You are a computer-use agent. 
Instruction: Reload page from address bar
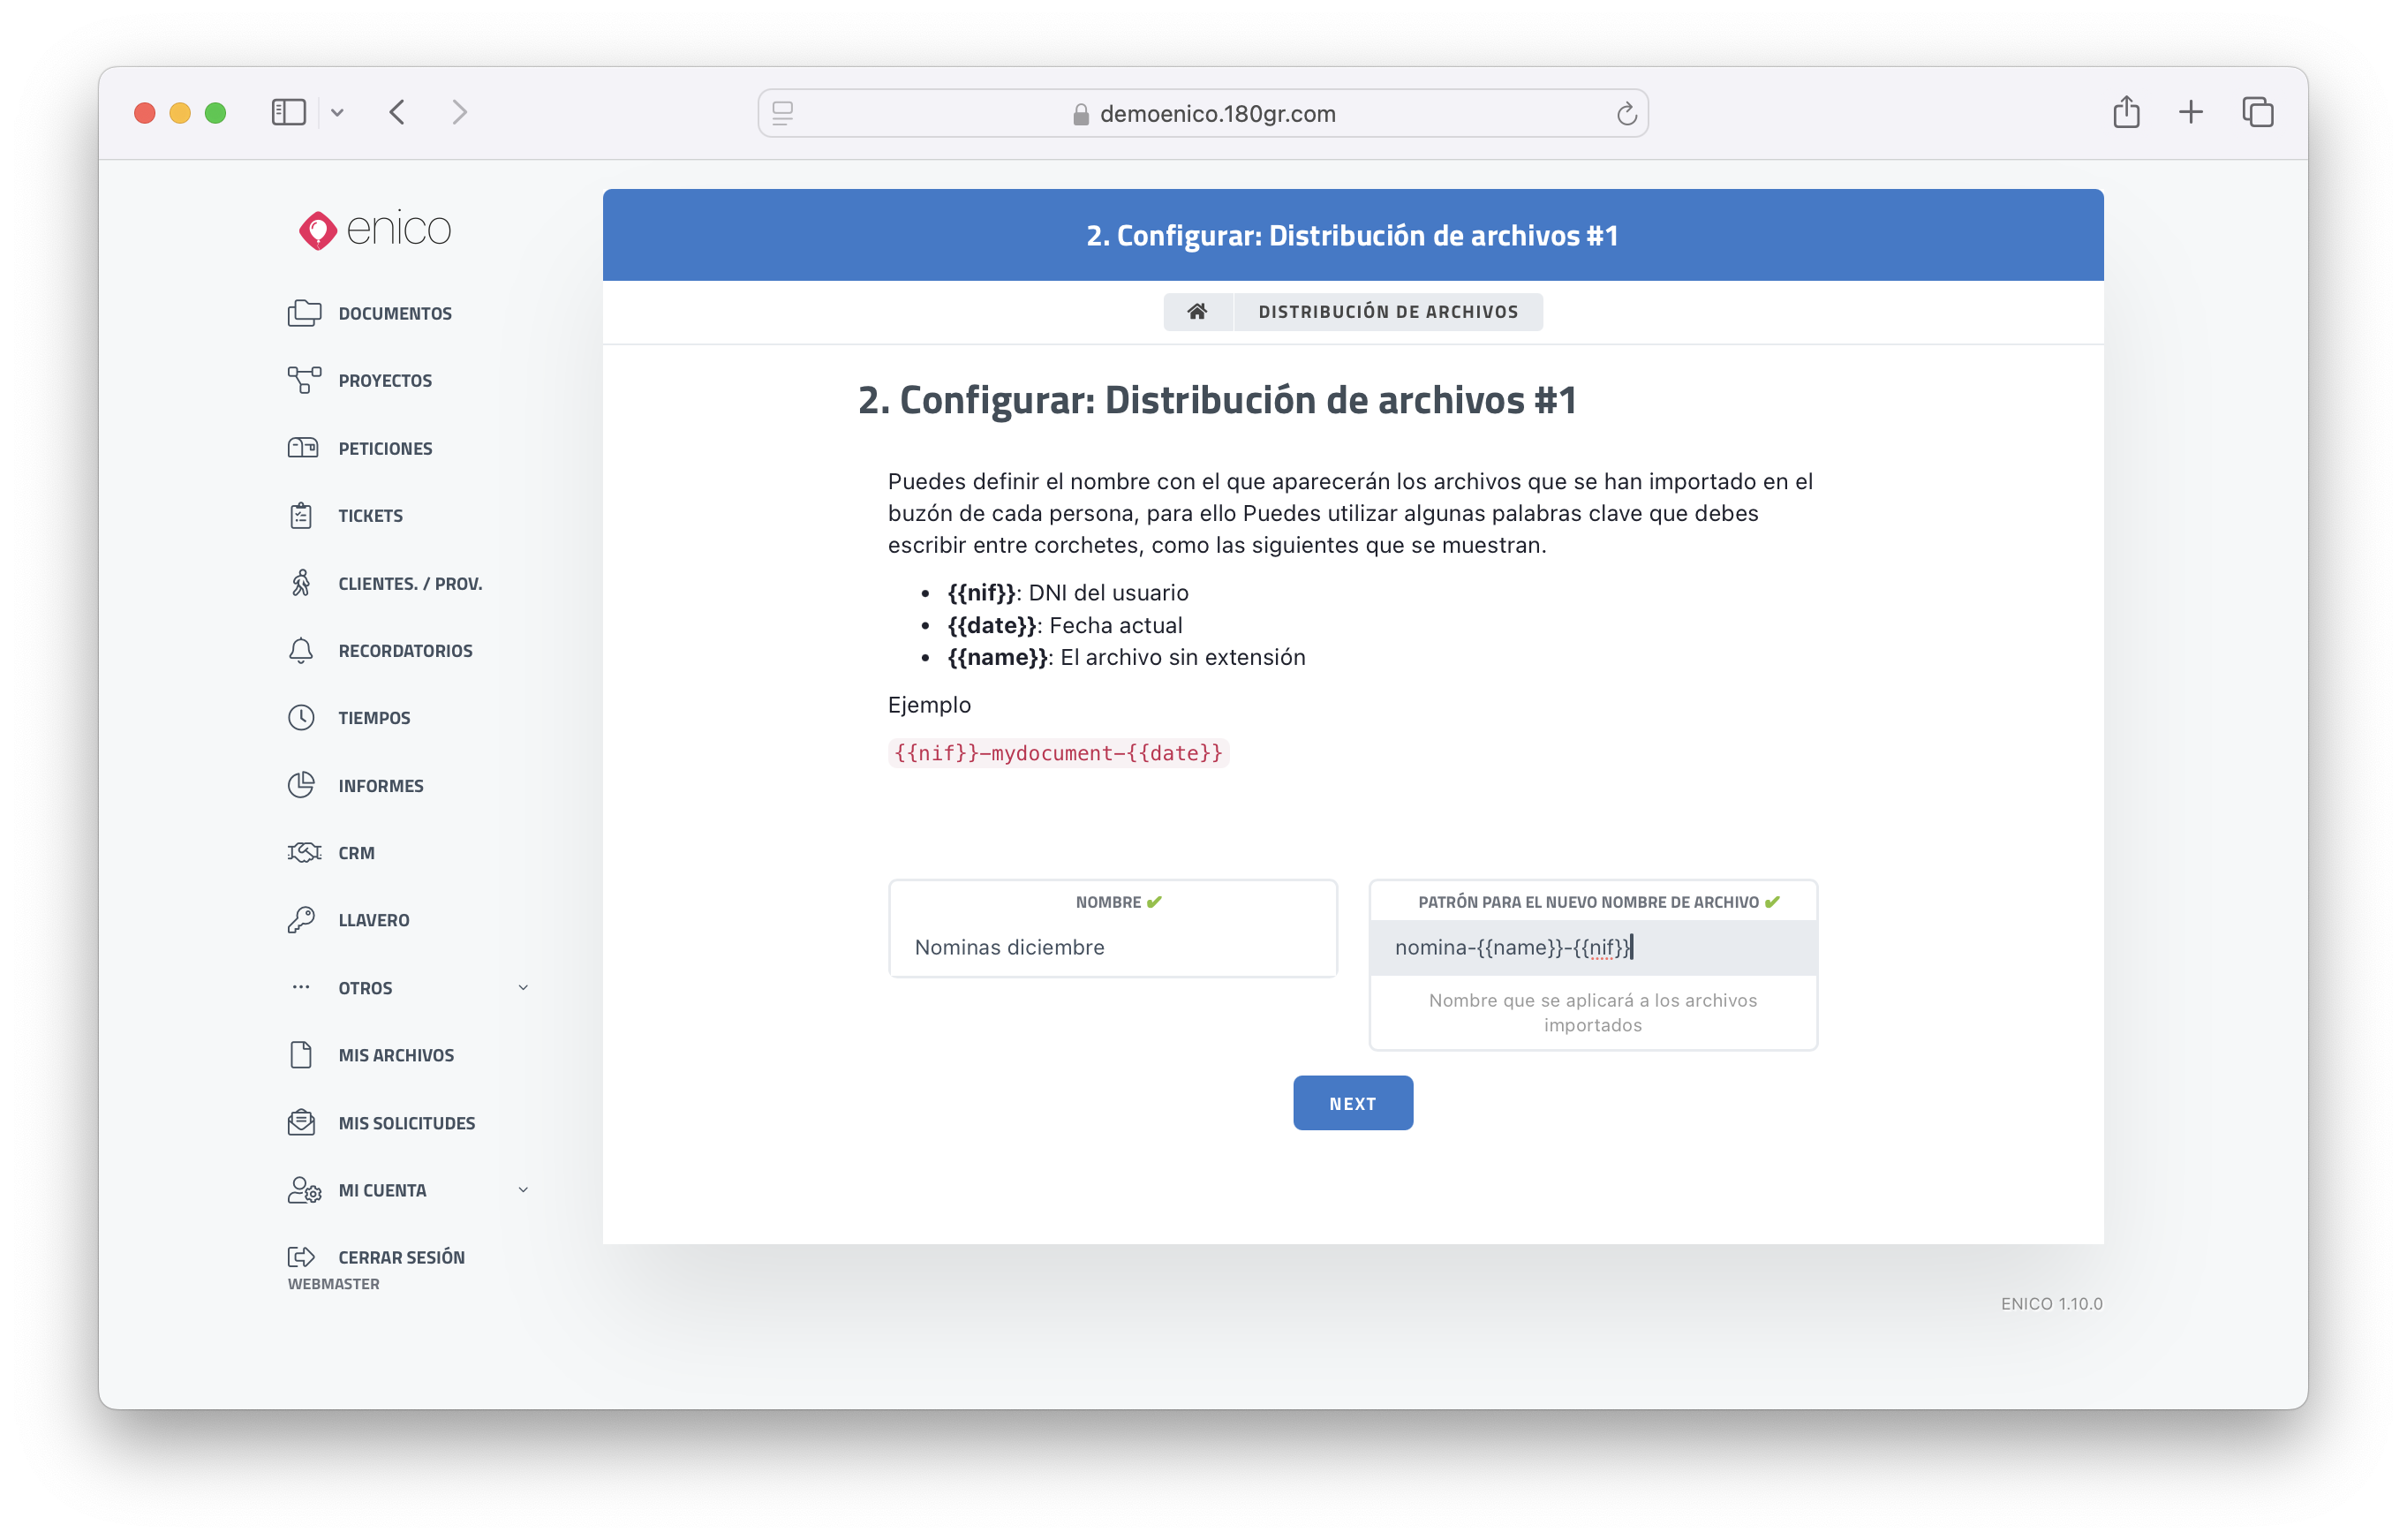pyautogui.click(x=1626, y=114)
